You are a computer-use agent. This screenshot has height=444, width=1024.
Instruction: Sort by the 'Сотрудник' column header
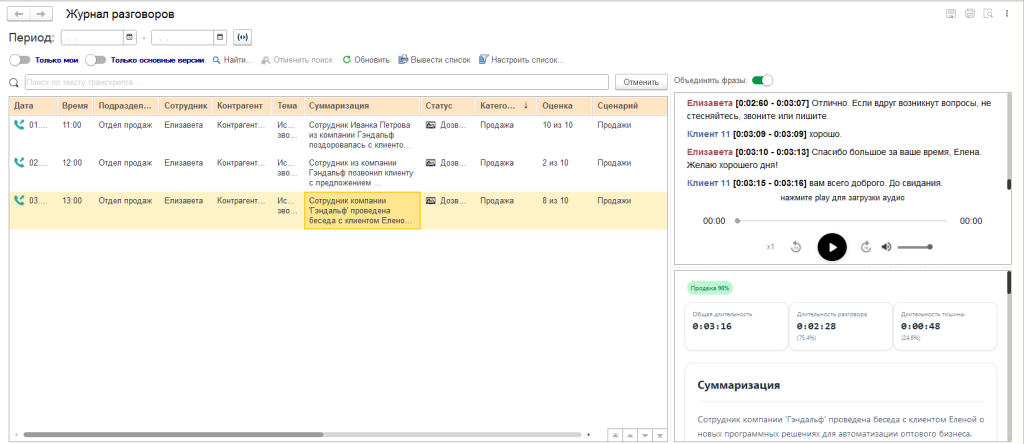(185, 106)
